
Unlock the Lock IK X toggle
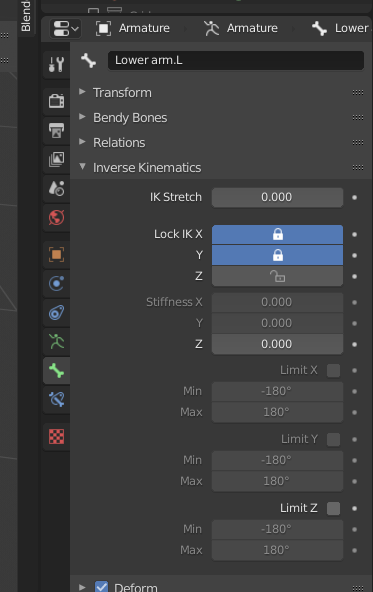[x=277, y=234]
